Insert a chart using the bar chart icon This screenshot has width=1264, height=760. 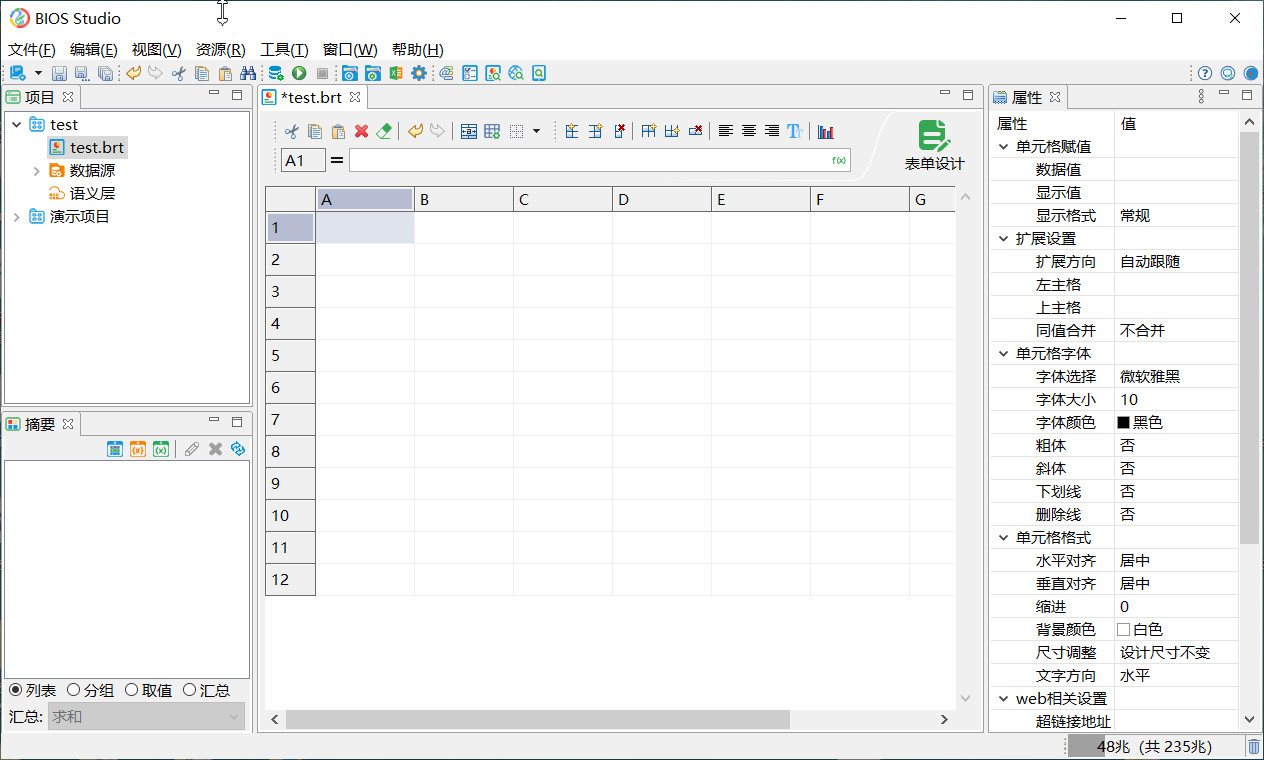coord(825,131)
